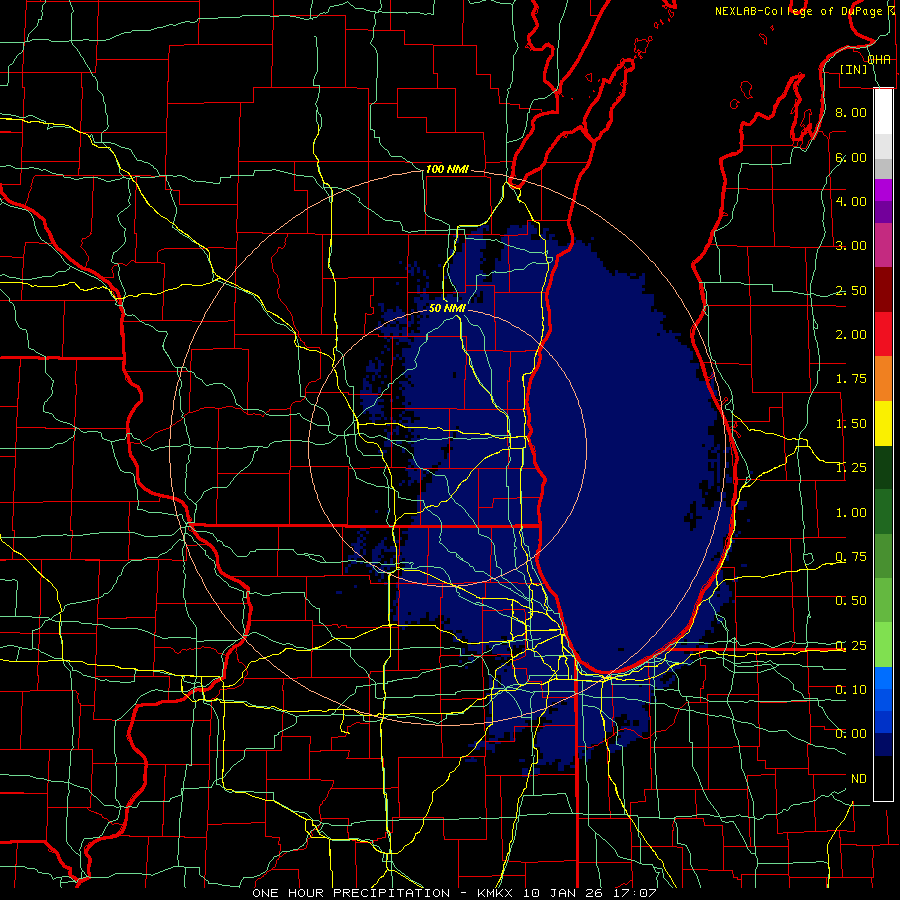
Task: Click the 0.50 legend value
Action: [851, 601]
